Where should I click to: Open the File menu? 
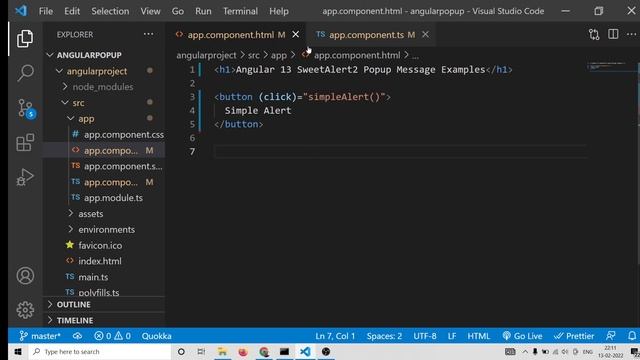[46, 11]
